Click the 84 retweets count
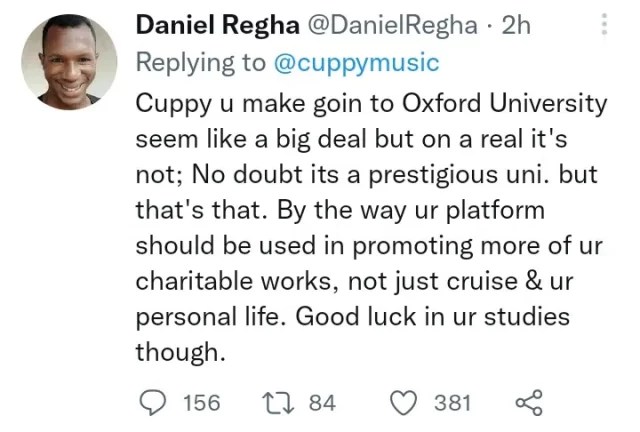640x432 pixels. [322, 403]
